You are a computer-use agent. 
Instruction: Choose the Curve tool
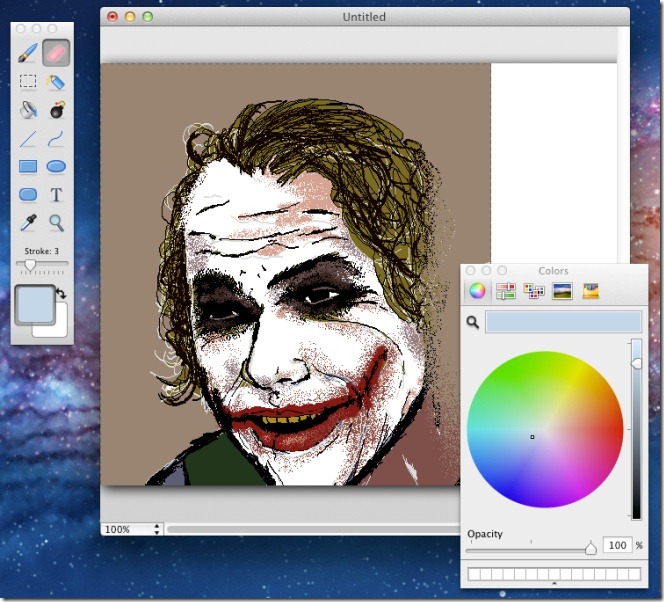coord(56,138)
